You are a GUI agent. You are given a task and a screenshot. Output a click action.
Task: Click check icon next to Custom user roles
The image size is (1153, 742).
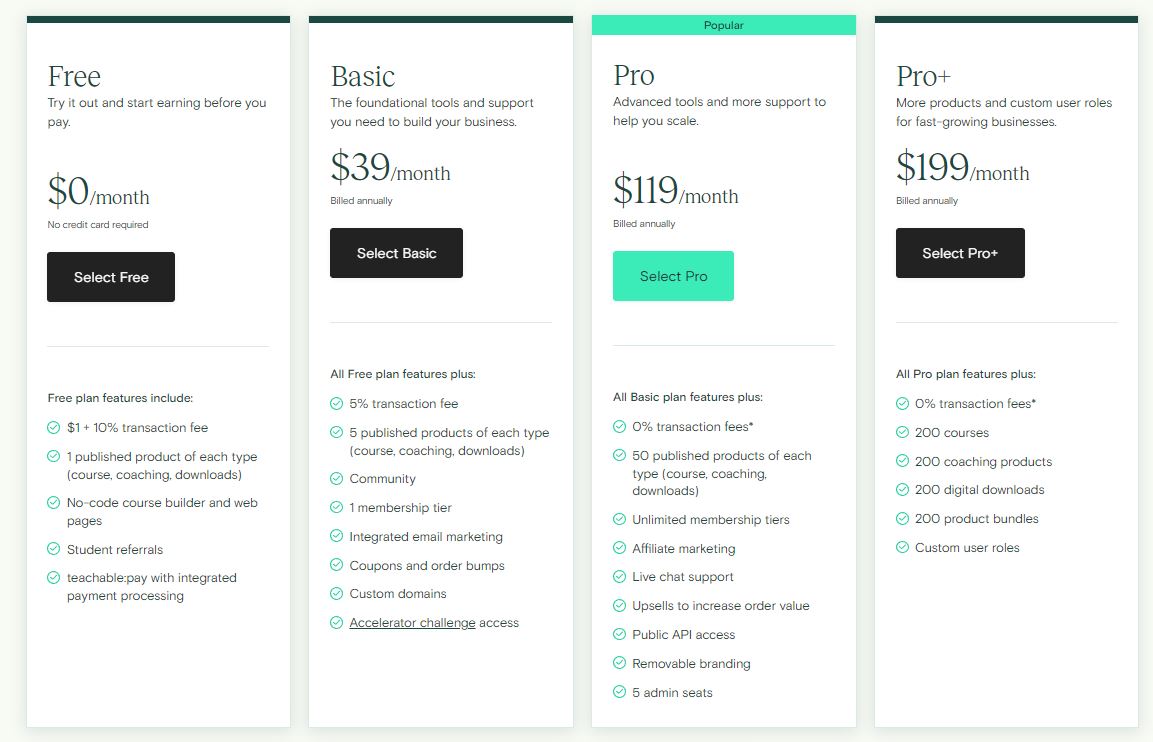click(x=902, y=547)
